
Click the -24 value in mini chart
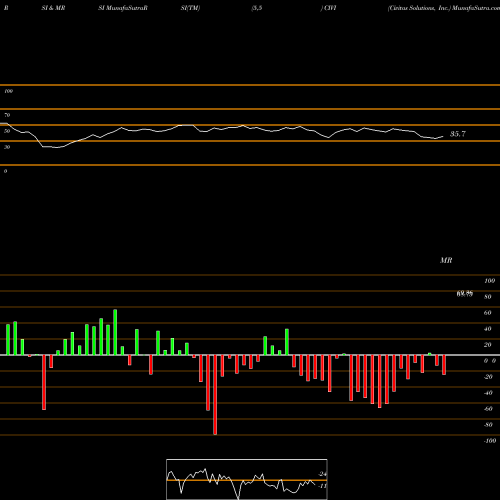pos(323,474)
